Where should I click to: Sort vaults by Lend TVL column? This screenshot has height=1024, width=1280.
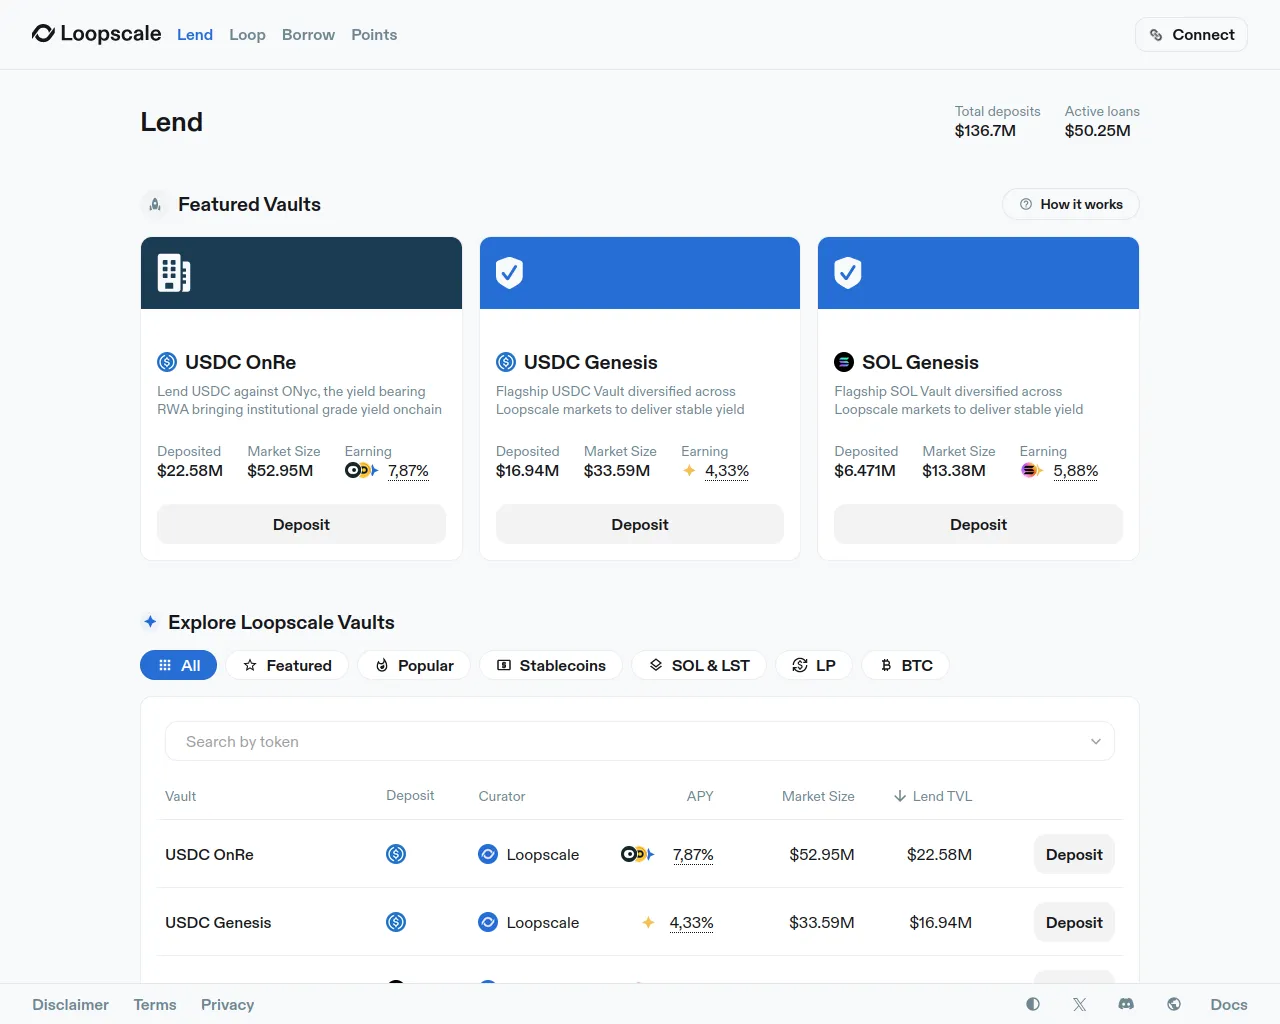(932, 796)
